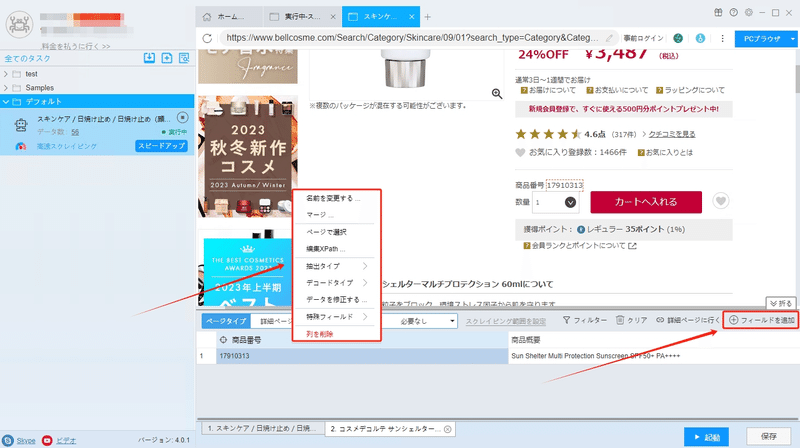Click the 起動 start button
This screenshot has height=448, width=800.
(706, 437)
